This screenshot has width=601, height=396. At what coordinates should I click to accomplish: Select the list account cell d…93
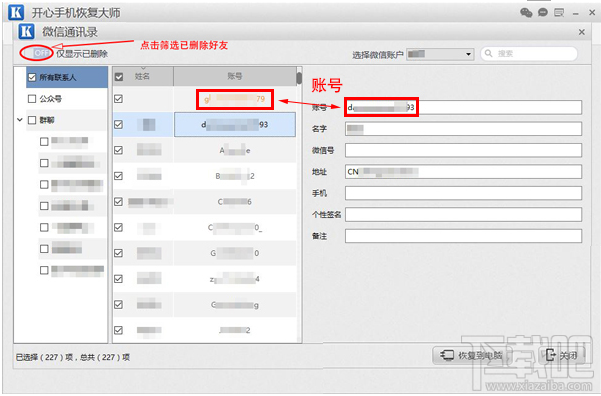pyautogui.click(x=235, y=125)
